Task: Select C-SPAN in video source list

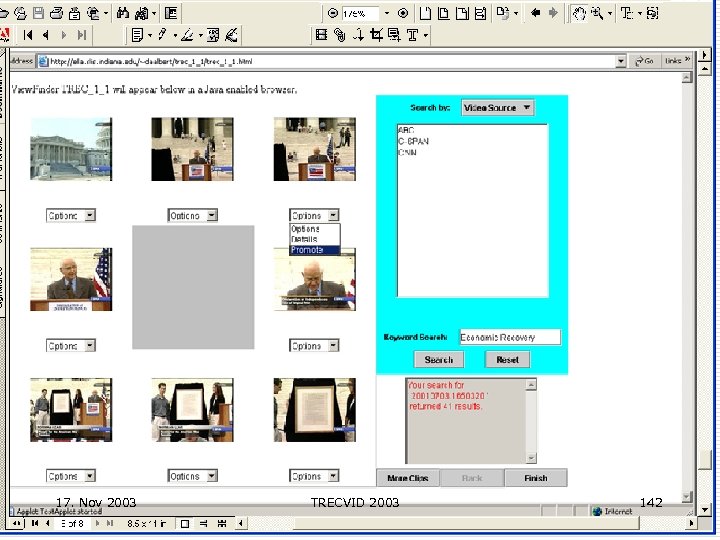Action: (413, 141)
